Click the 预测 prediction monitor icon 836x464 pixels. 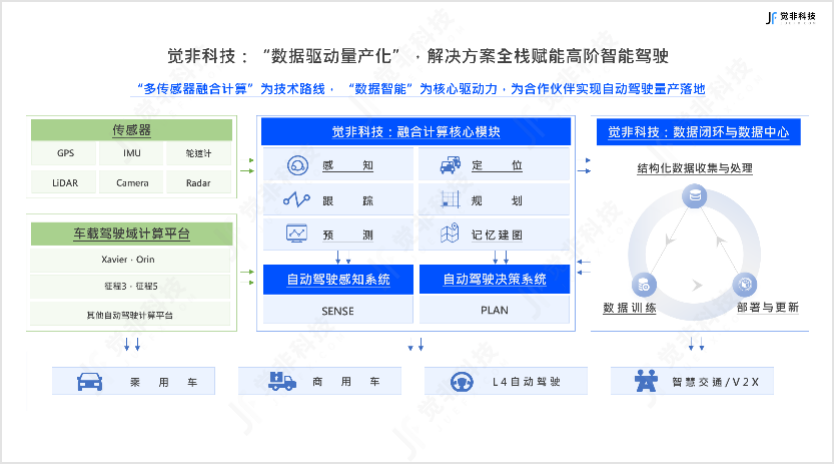point(296,234)
